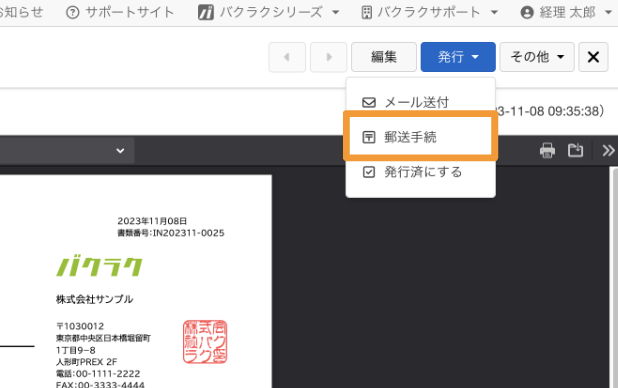Click the envelope icon beside メール送付
Viewport: 618px width, 388px height.
pos(369,103)
